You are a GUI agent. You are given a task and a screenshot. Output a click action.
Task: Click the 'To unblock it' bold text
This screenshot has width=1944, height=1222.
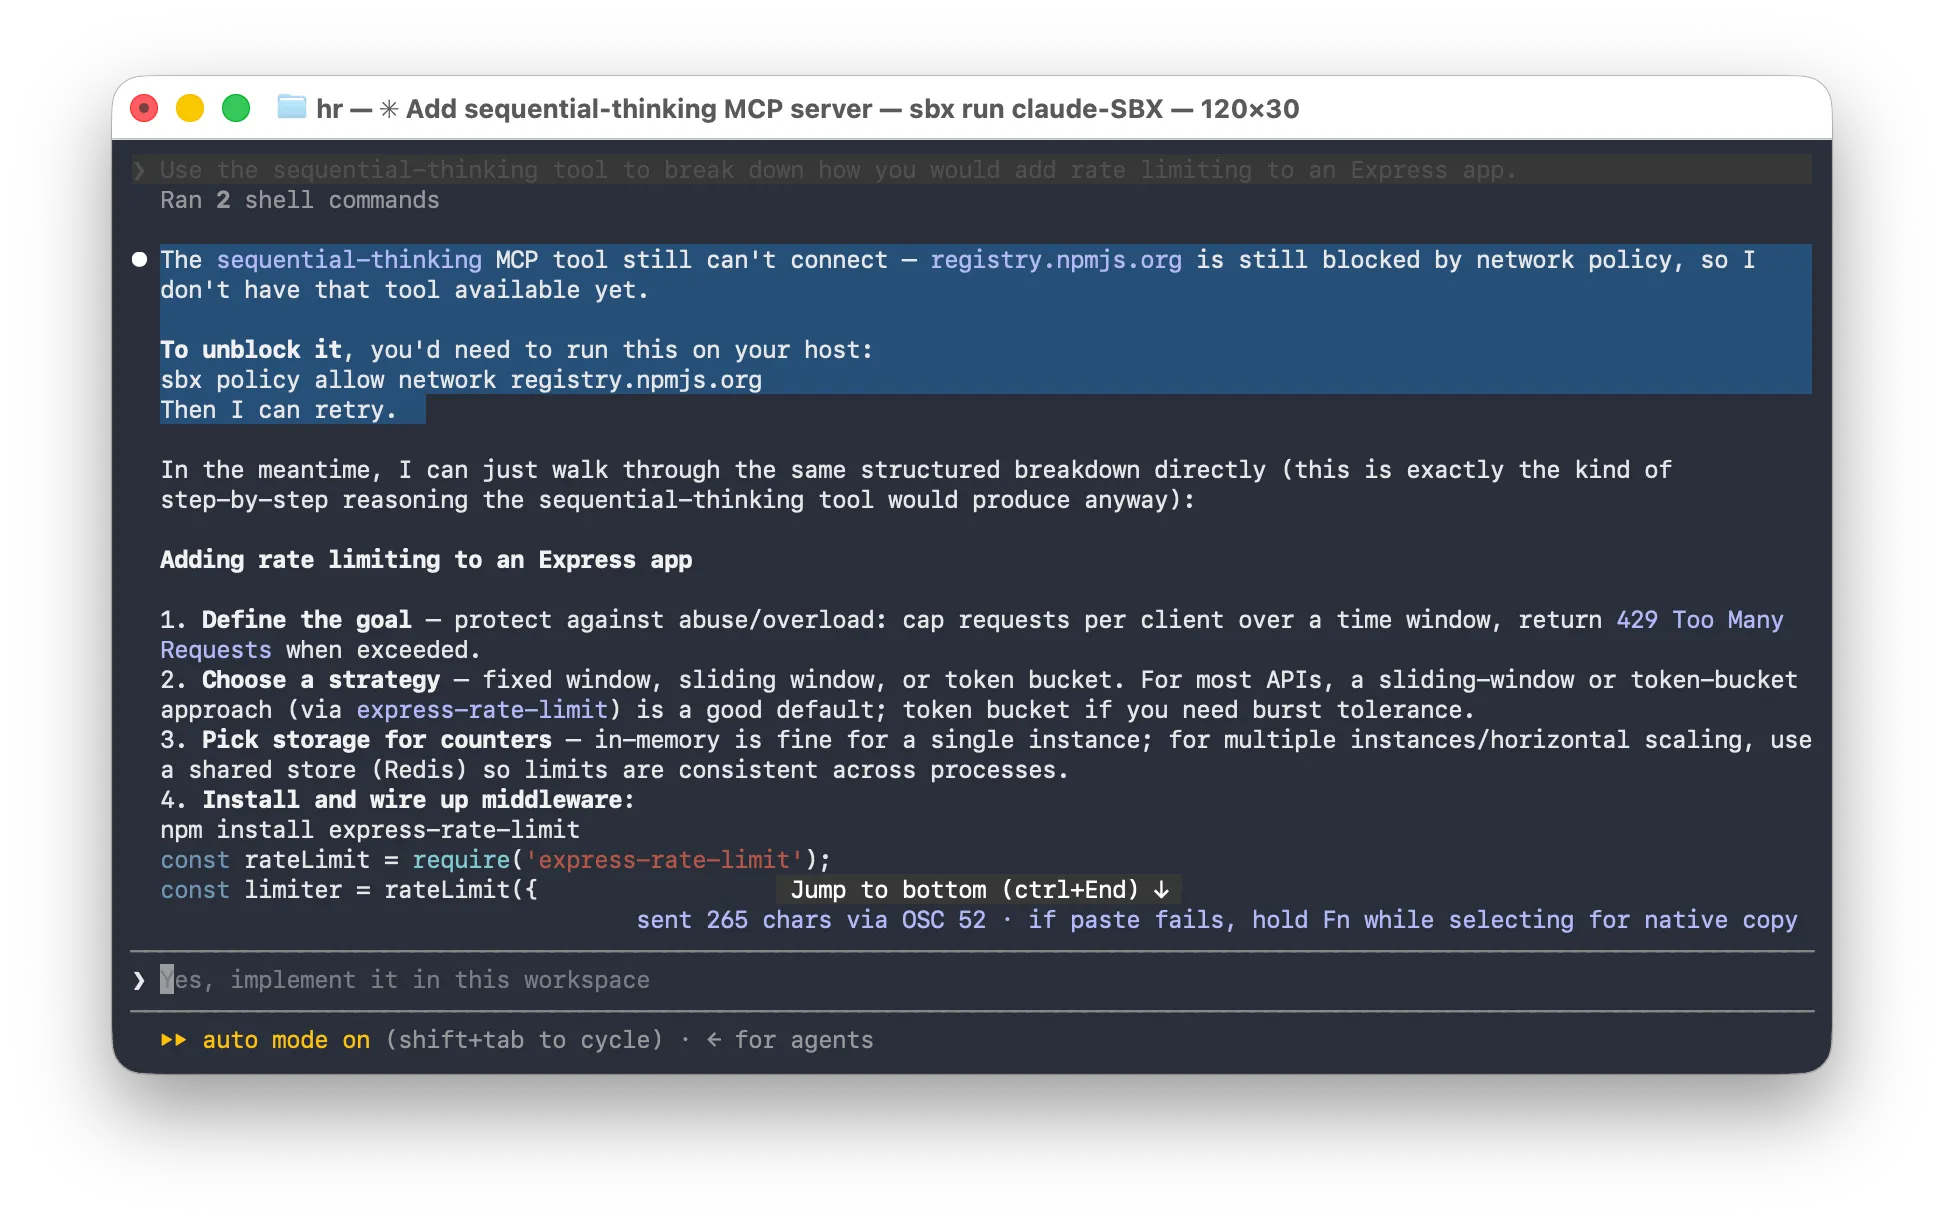tap(251, 350)
